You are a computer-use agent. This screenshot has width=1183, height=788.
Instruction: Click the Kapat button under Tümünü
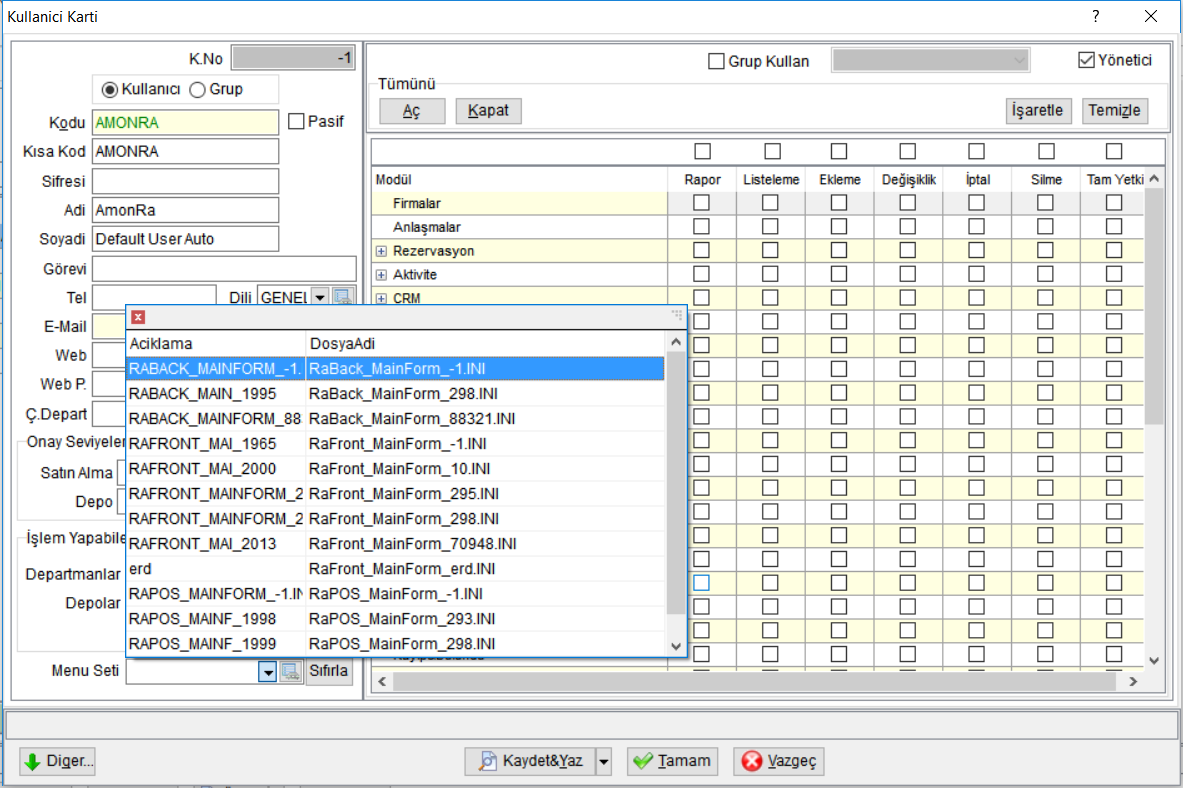(488, 111)
